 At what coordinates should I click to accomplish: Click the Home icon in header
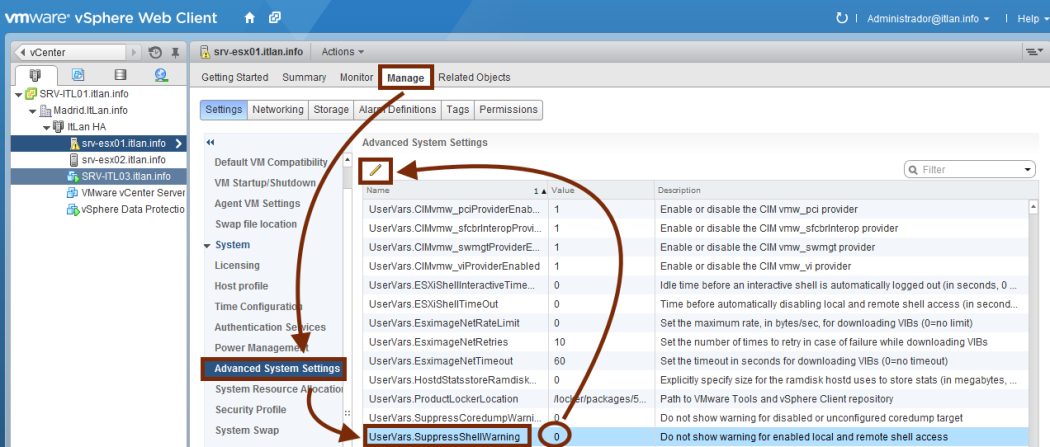[x=250, y=18]
